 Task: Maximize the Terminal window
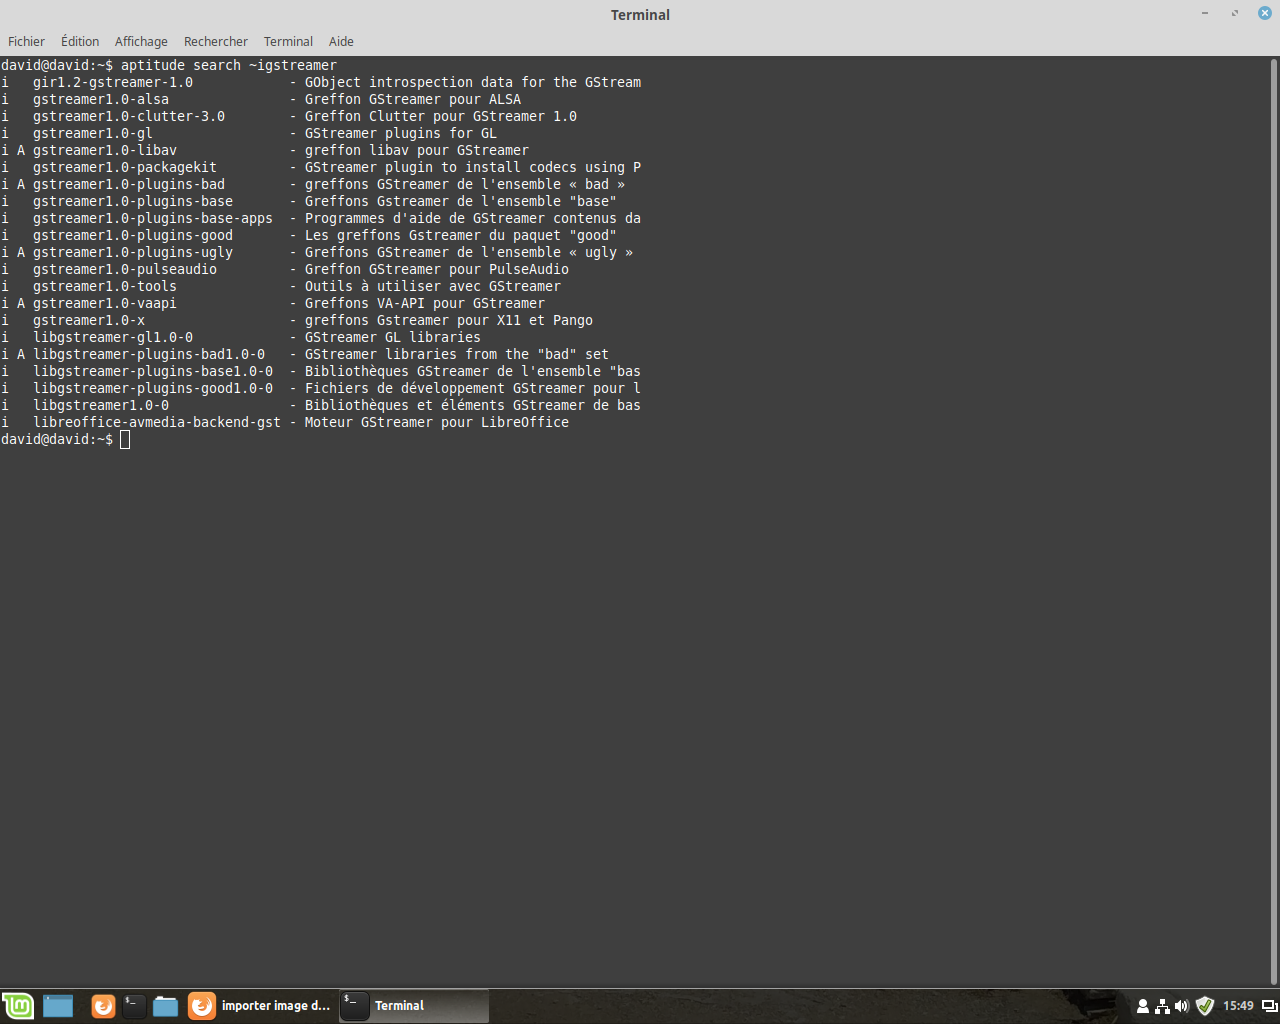(1235, 13)
